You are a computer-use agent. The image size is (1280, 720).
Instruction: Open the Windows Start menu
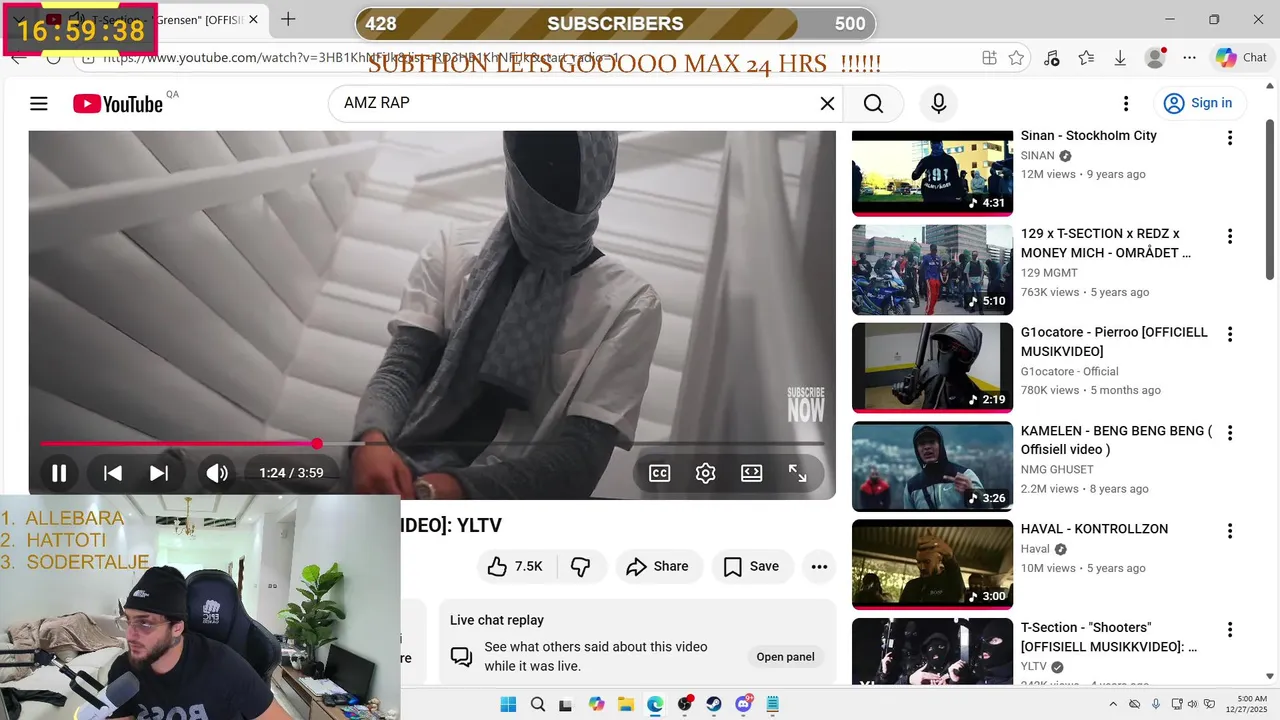pyautogui.click(x=508, y=704)
